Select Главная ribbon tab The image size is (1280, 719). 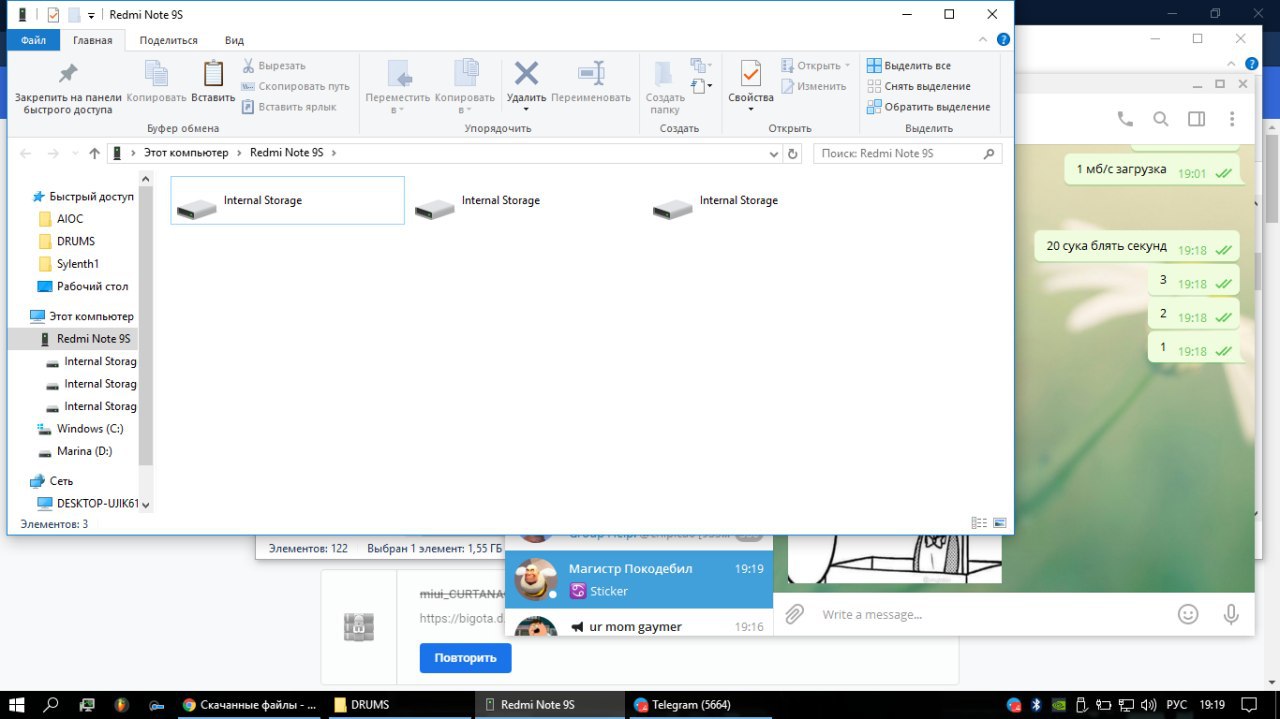[x=93, y=40]
